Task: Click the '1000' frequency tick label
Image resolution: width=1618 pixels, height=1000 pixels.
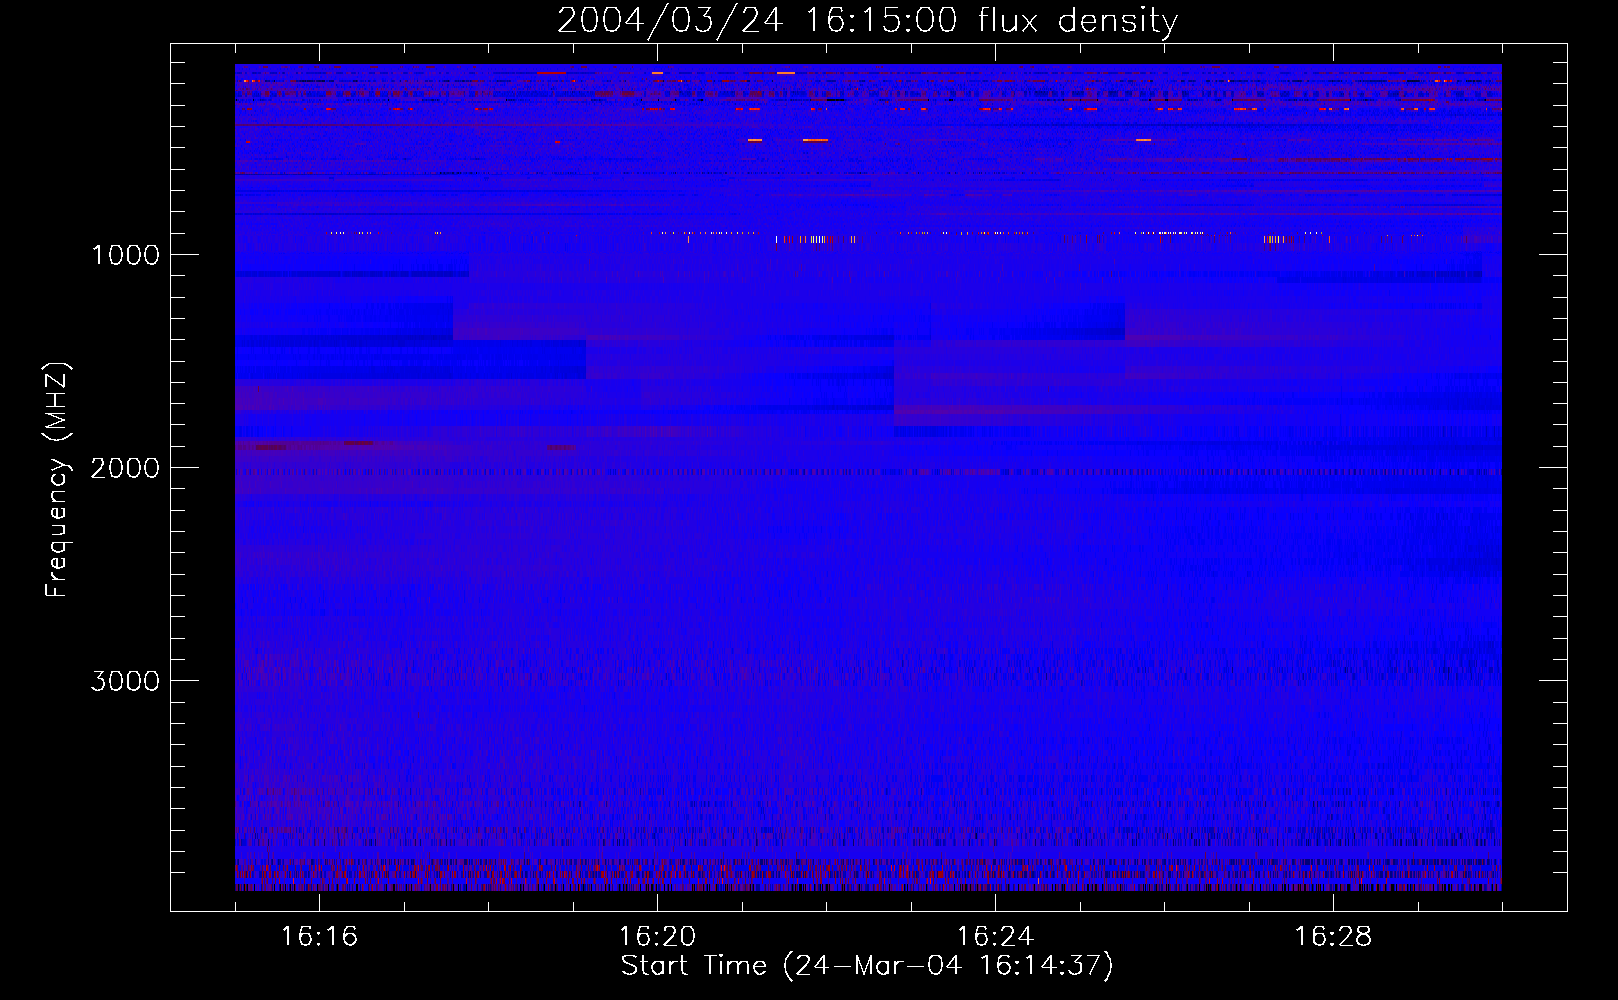Action: (x=125, y=255)
